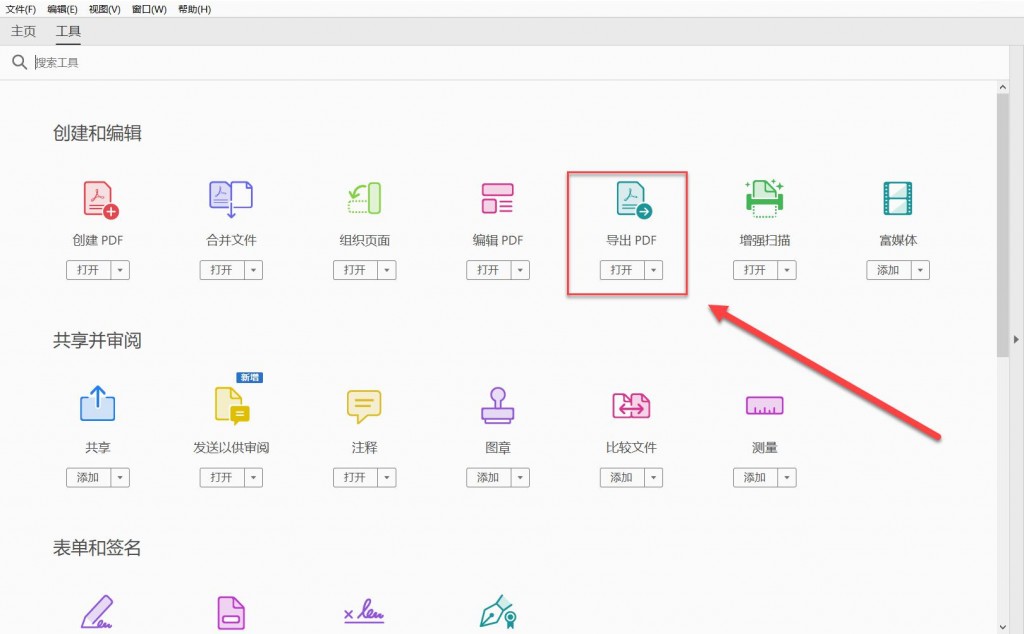Click 打开 button under 组织页面

point(355,270)
